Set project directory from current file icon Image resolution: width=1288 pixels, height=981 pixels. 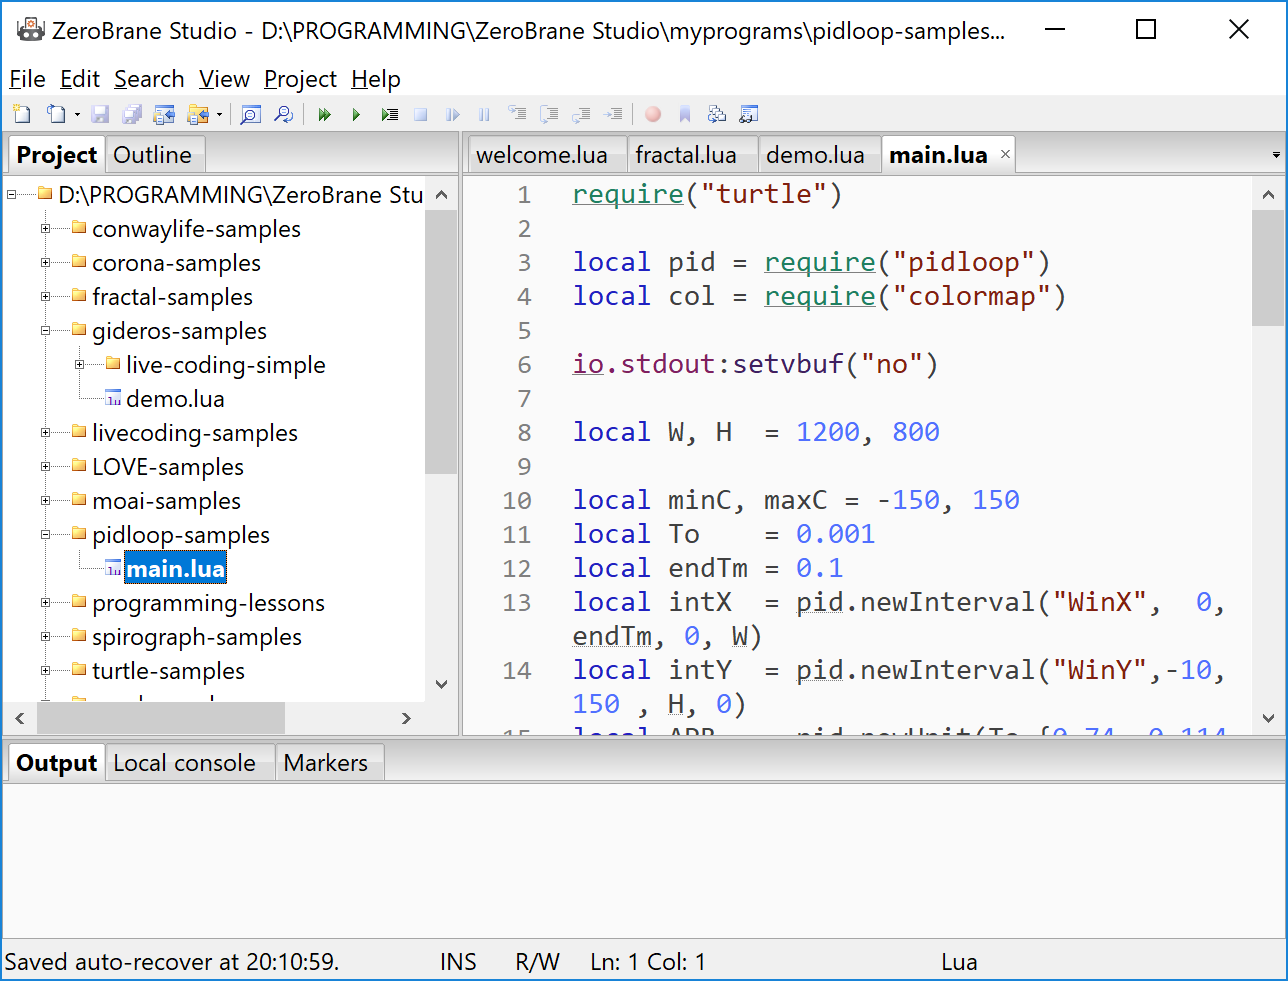[164, 114]
